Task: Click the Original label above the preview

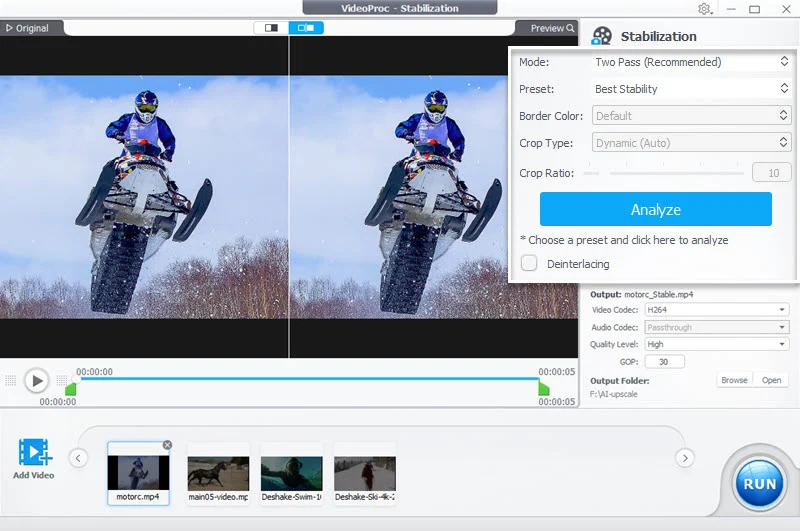Action: 27,28
